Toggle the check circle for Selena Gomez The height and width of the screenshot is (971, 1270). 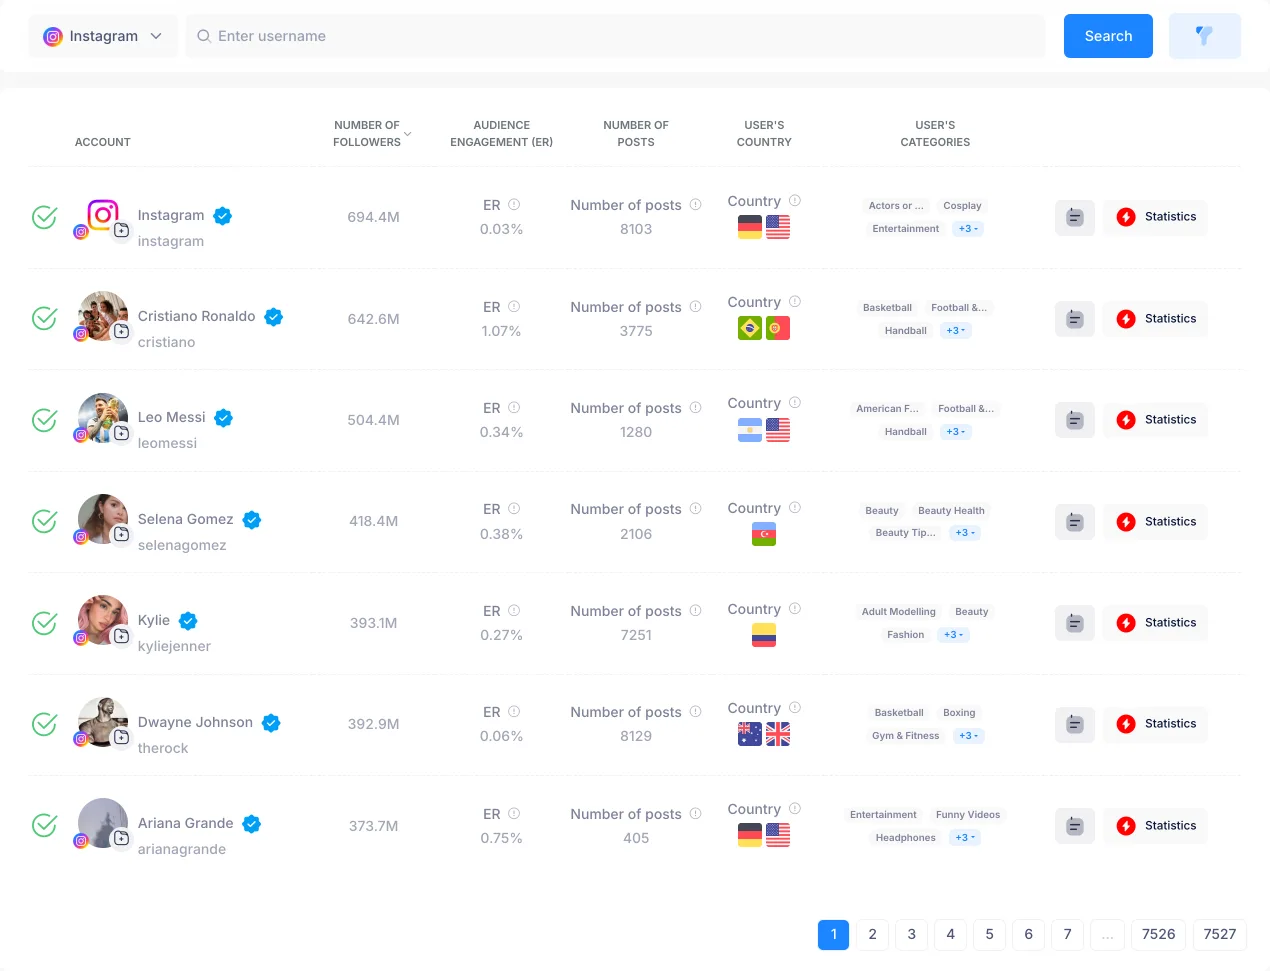(44, 521)
